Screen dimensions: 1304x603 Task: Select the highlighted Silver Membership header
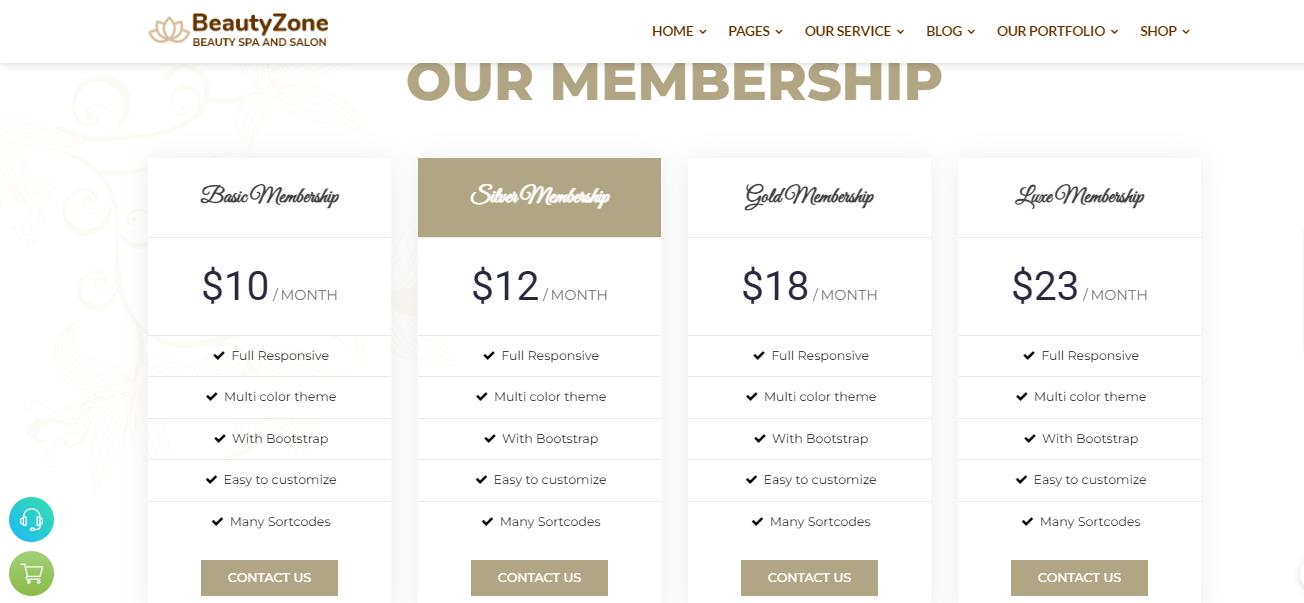pos(539,197)
